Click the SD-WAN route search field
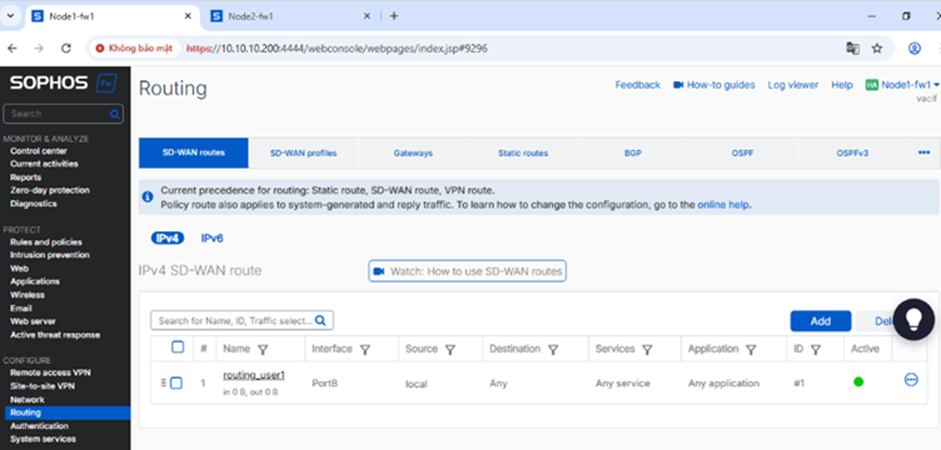 point(235,321)
